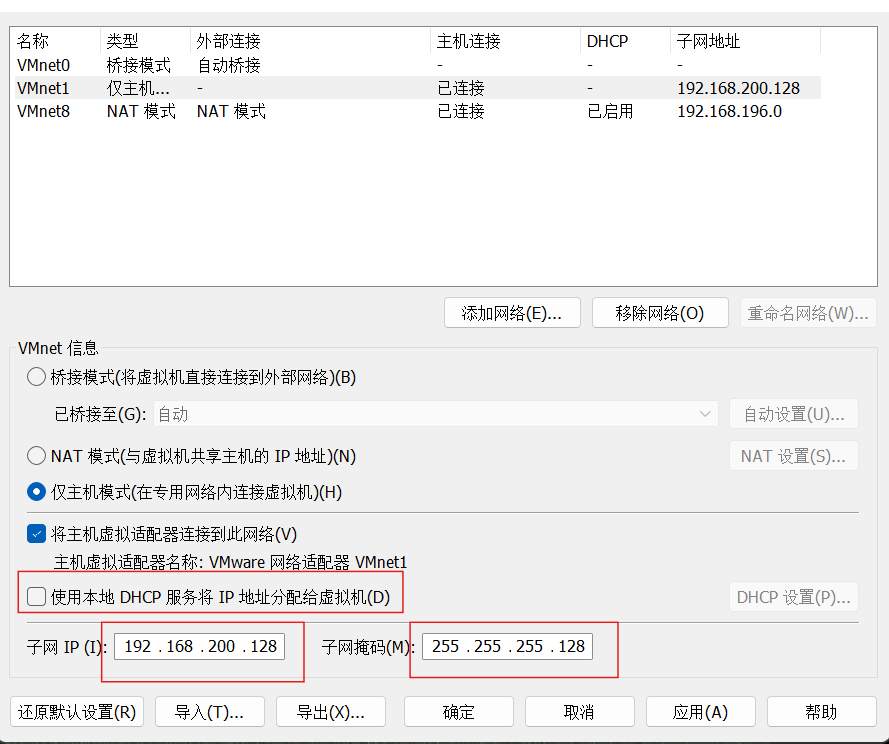The height and width of the screenshot is (744, 889).
Task: Click the NAT 设置(S)... button
Action: [x=794, y=456]
